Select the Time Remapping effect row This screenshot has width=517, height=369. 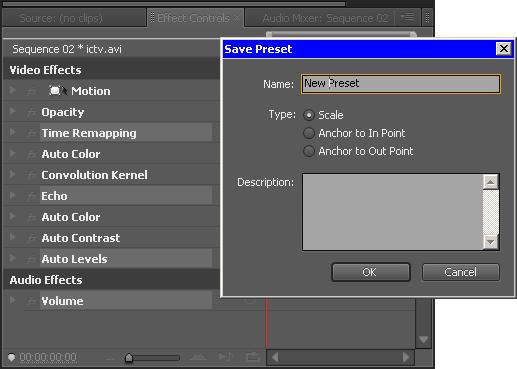(126, 133)
